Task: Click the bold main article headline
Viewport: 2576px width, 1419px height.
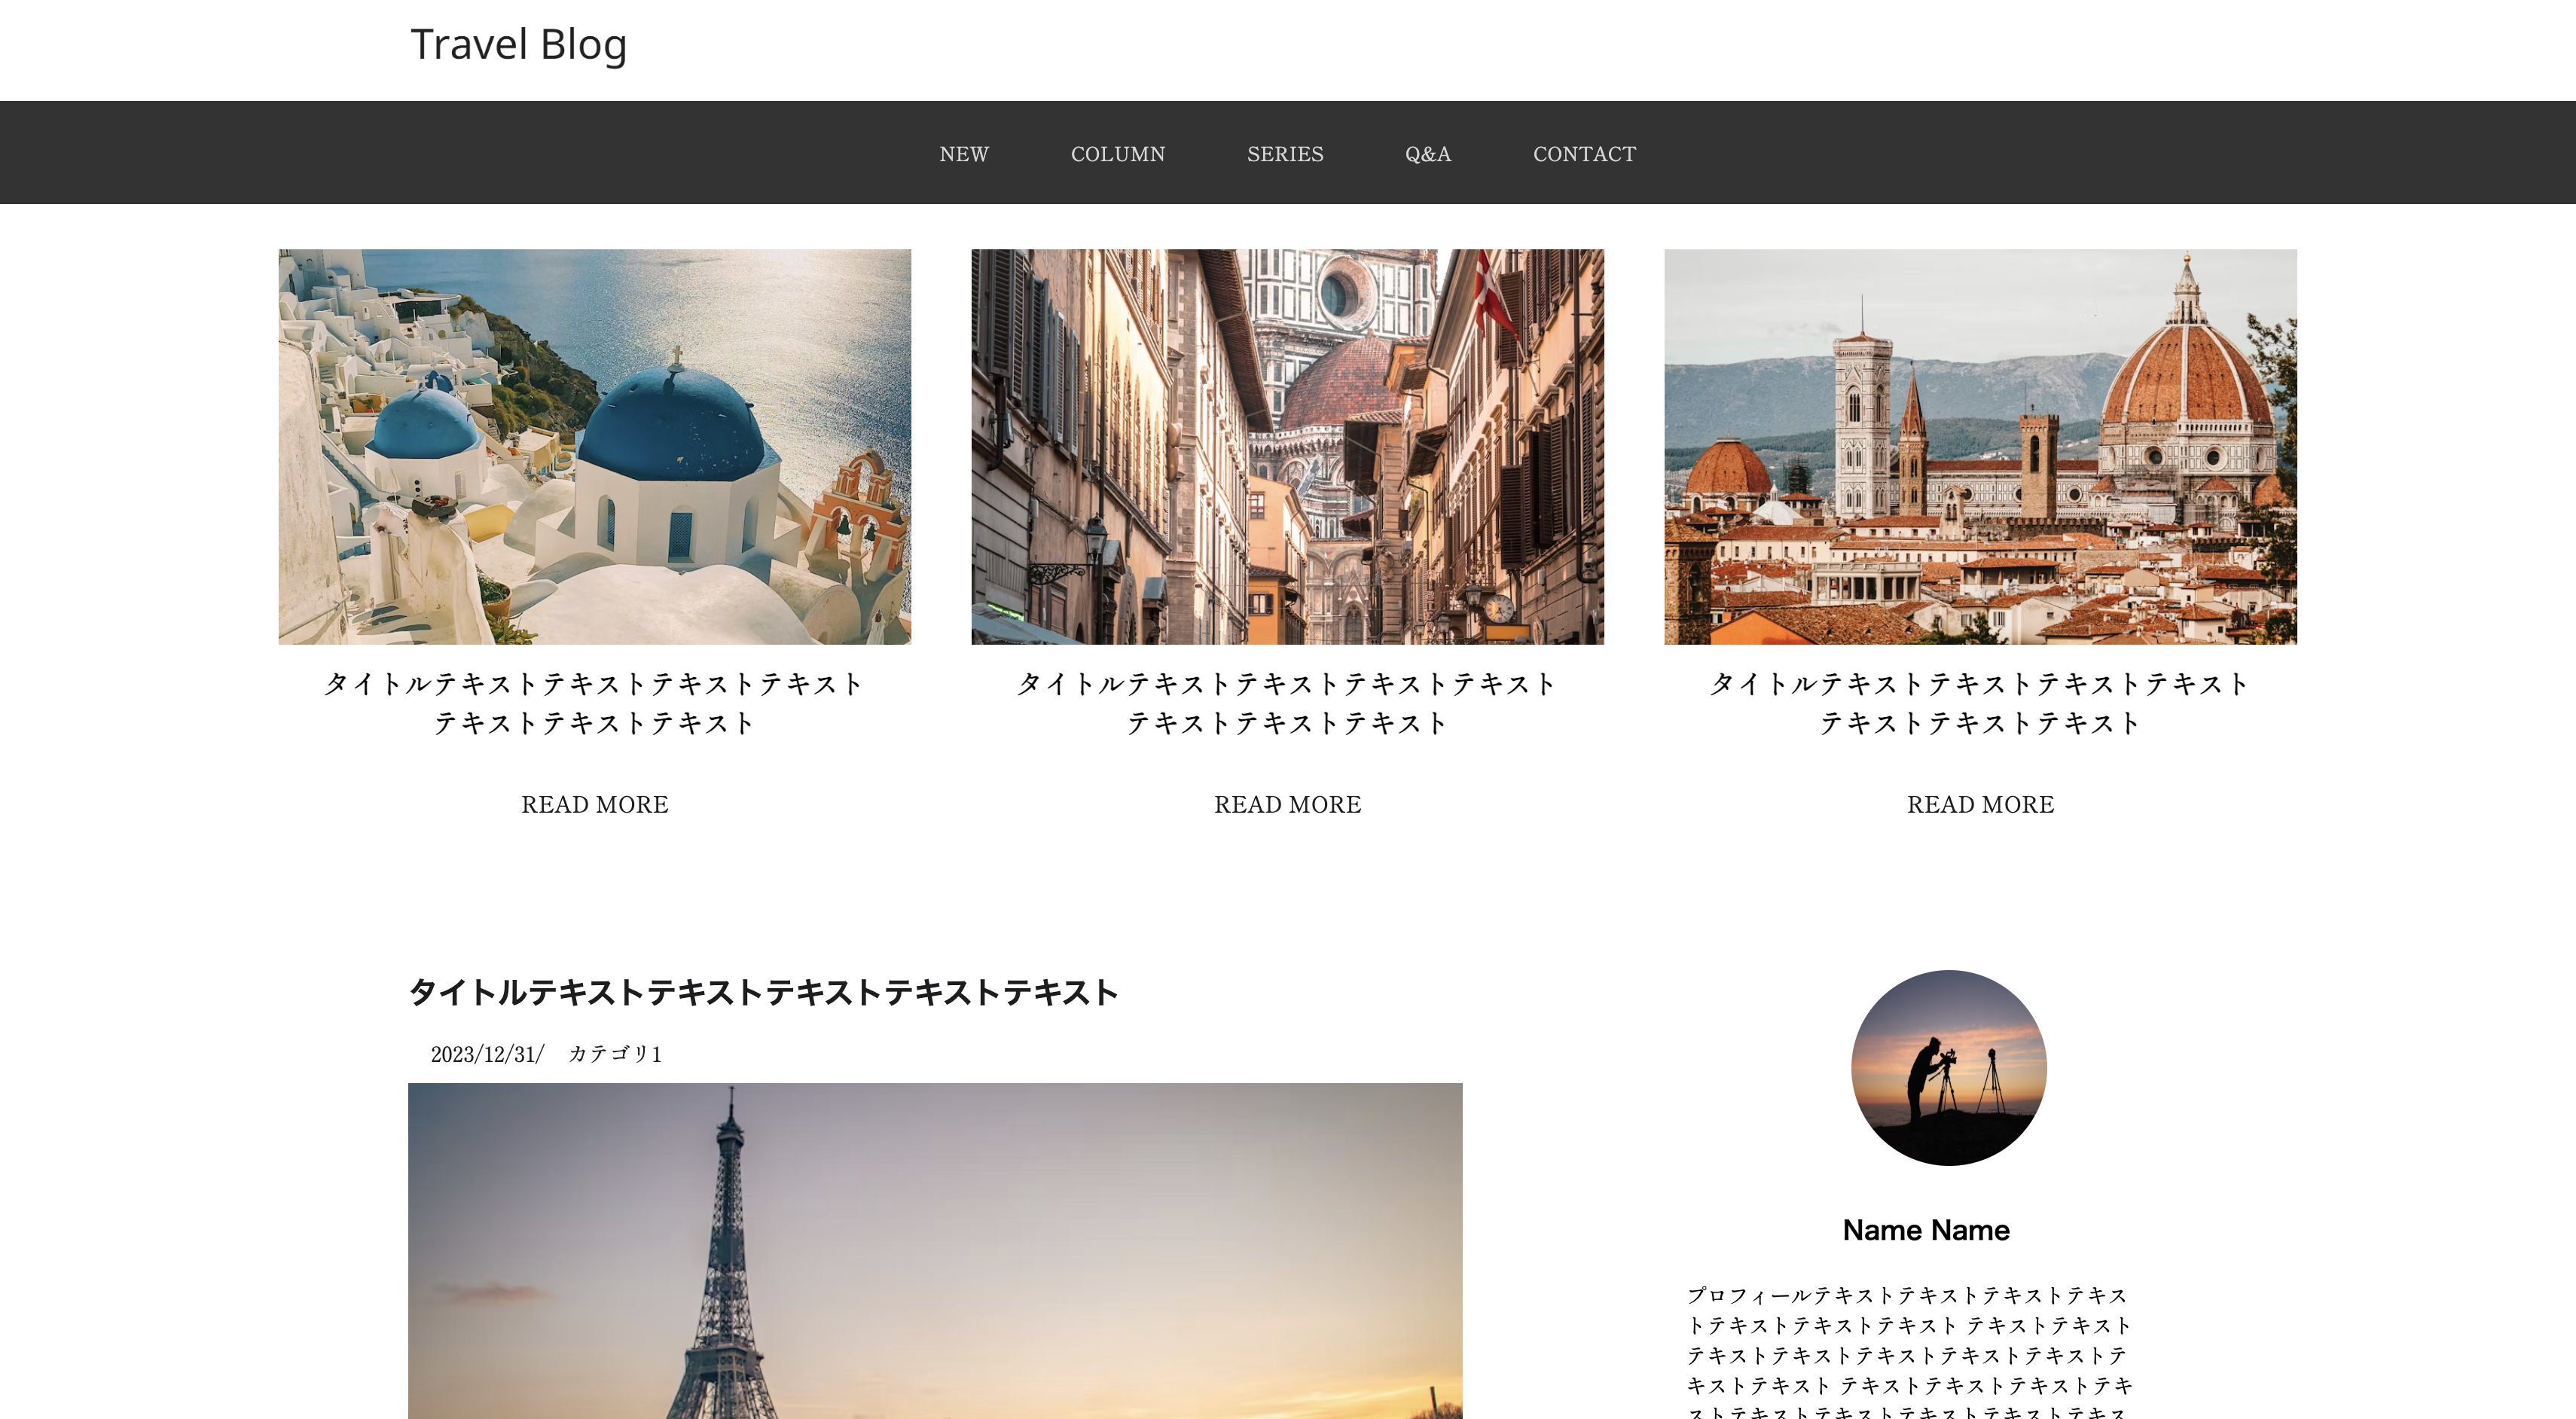Action: [763, 992]
